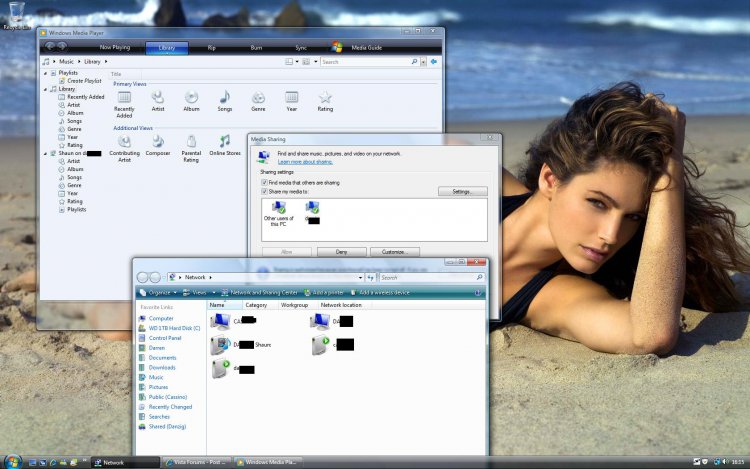Click the Media Player forward arrow button
750x469 pixels.
click(62, 46)
